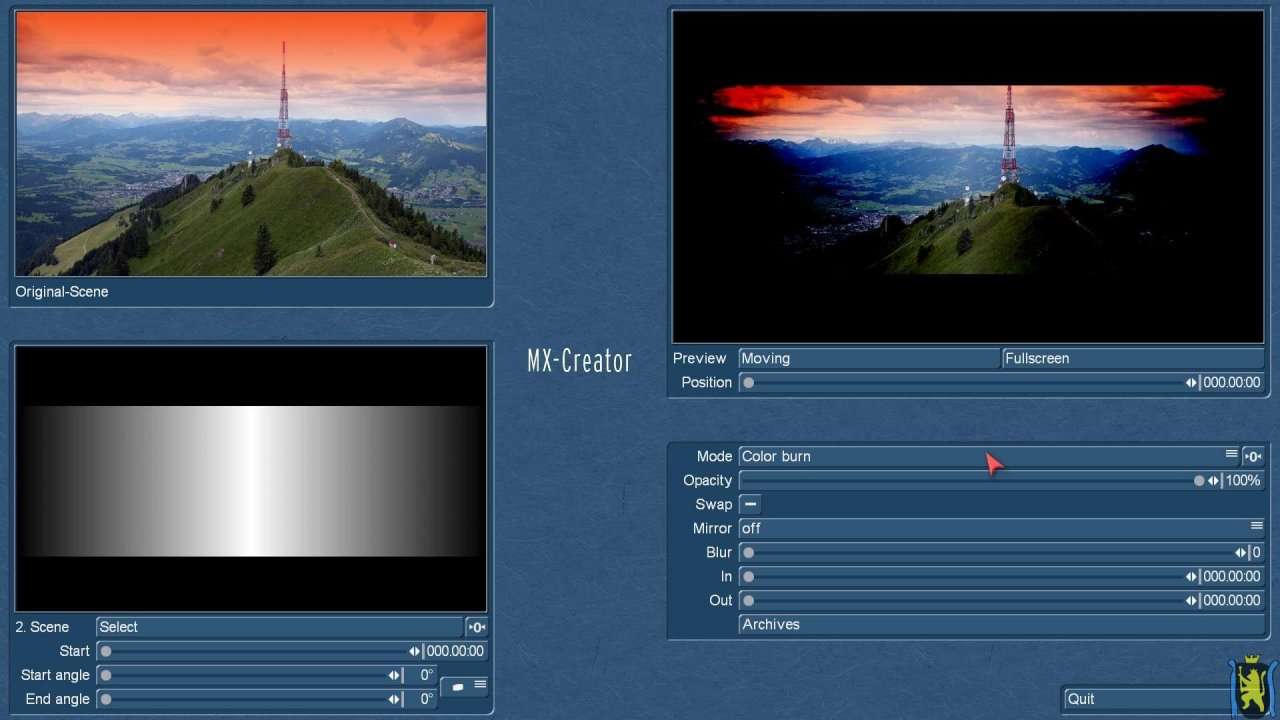Click the step arrows on the Position slider
Viewport: 1280px width, 720px height.
pos(1191,383)
